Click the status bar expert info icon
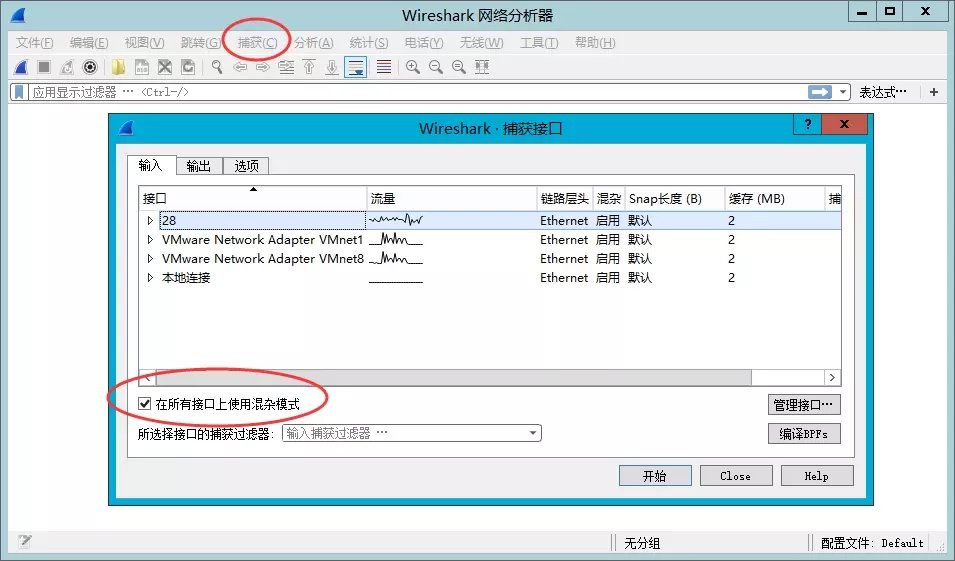 coord(25,541)
